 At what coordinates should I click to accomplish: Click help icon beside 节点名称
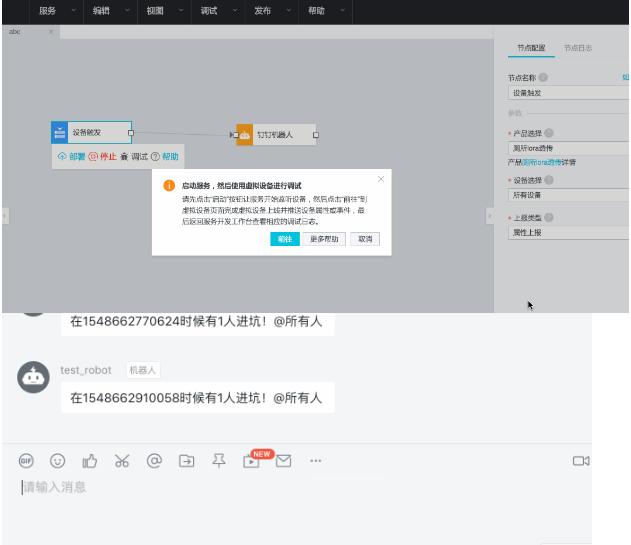coord(543,77)
